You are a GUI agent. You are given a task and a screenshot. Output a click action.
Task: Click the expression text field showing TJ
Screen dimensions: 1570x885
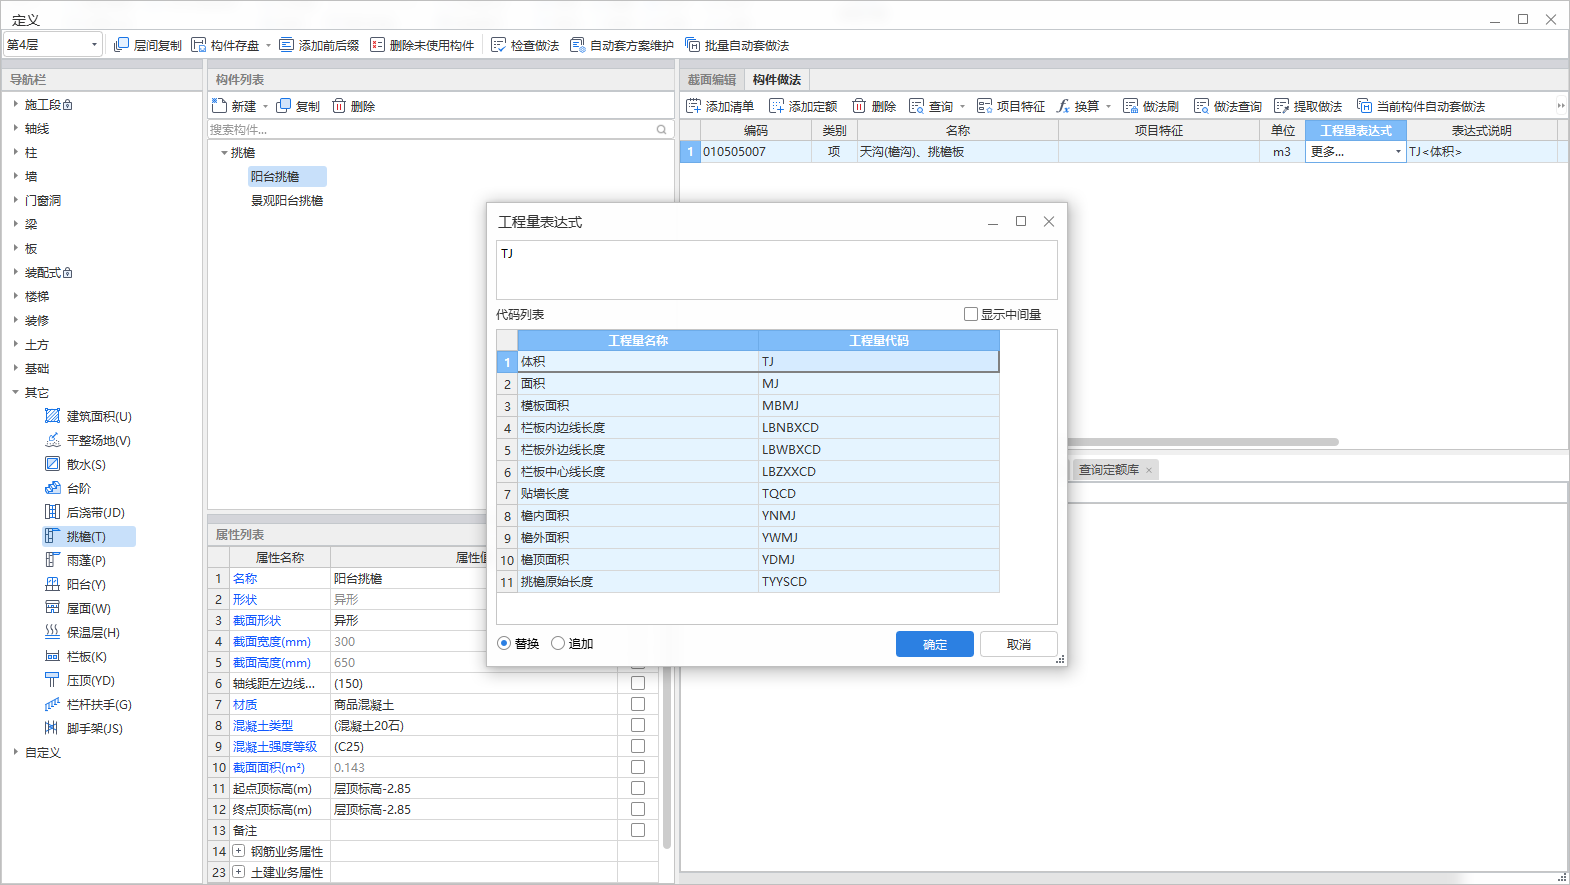(x=777, y=270)
